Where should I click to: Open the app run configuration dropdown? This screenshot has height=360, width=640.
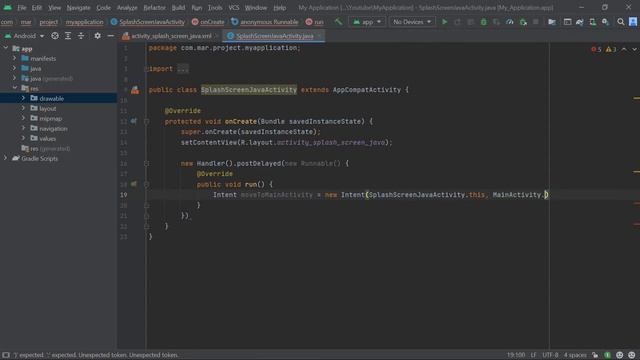click(367, 22)
